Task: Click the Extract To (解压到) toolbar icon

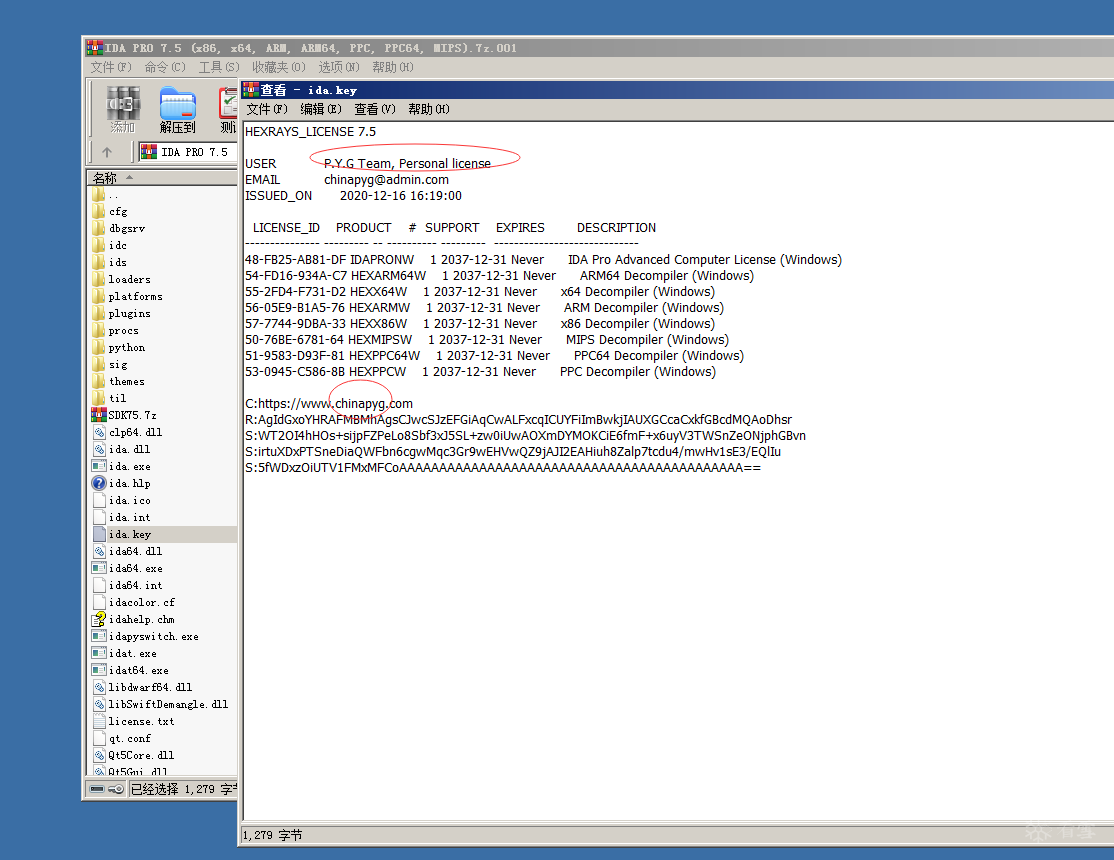Action: click(178, 109)
